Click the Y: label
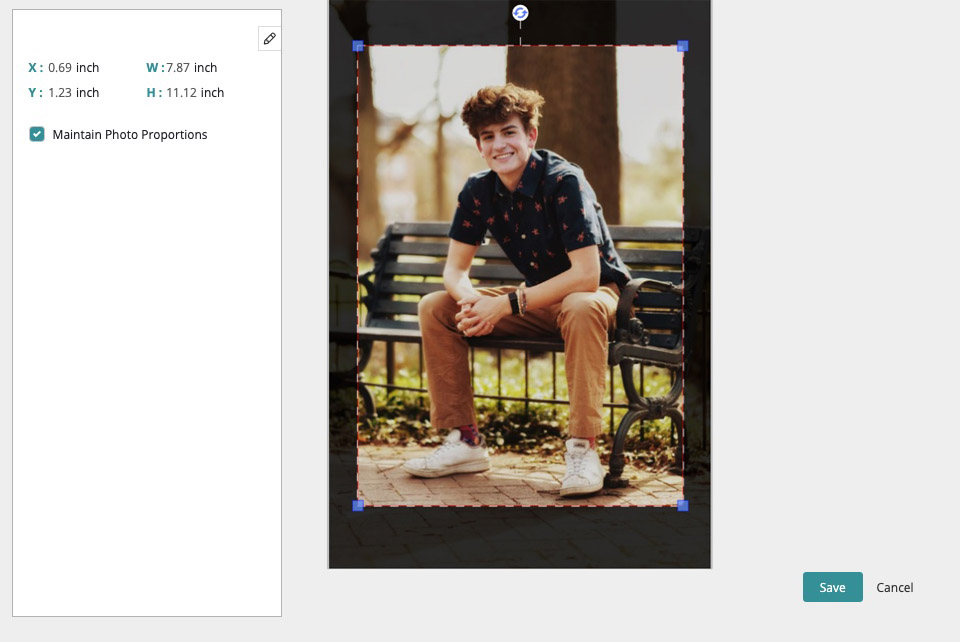The image size is (960, 642). 35,93
